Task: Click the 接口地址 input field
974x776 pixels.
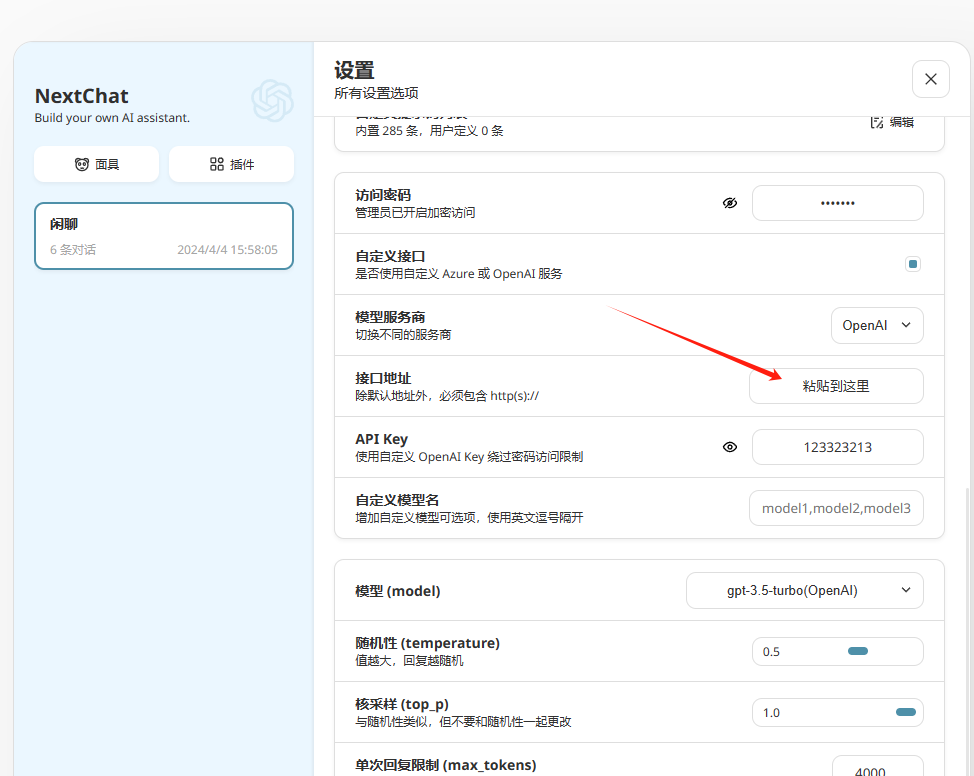Action: [x=836, y=386]
